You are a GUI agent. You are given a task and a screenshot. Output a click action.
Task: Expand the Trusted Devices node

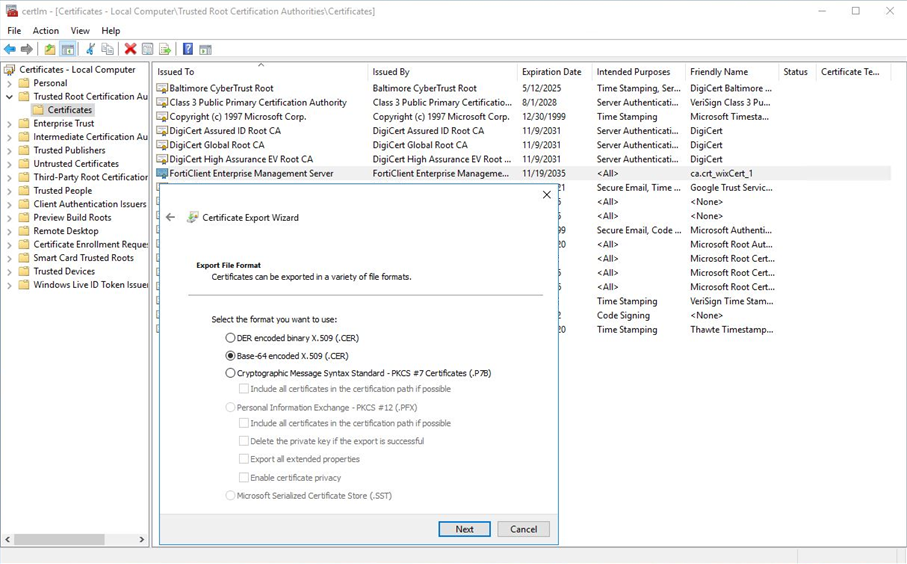tap(9, 271)
